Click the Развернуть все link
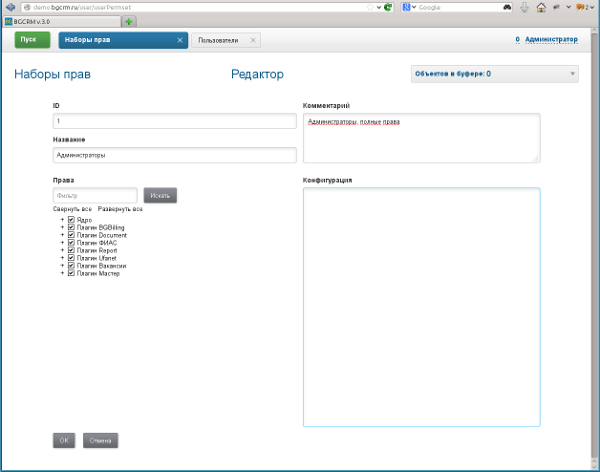Image resolution: width=600 pixels, height=472 pixels. tap(120, 209)
